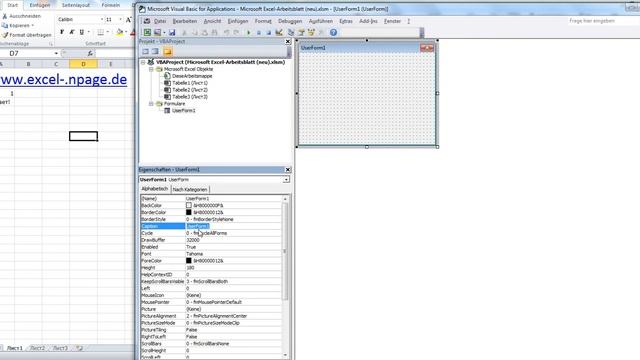
Task: Select UserForm1 in project tree
Action: click(183, 111)
